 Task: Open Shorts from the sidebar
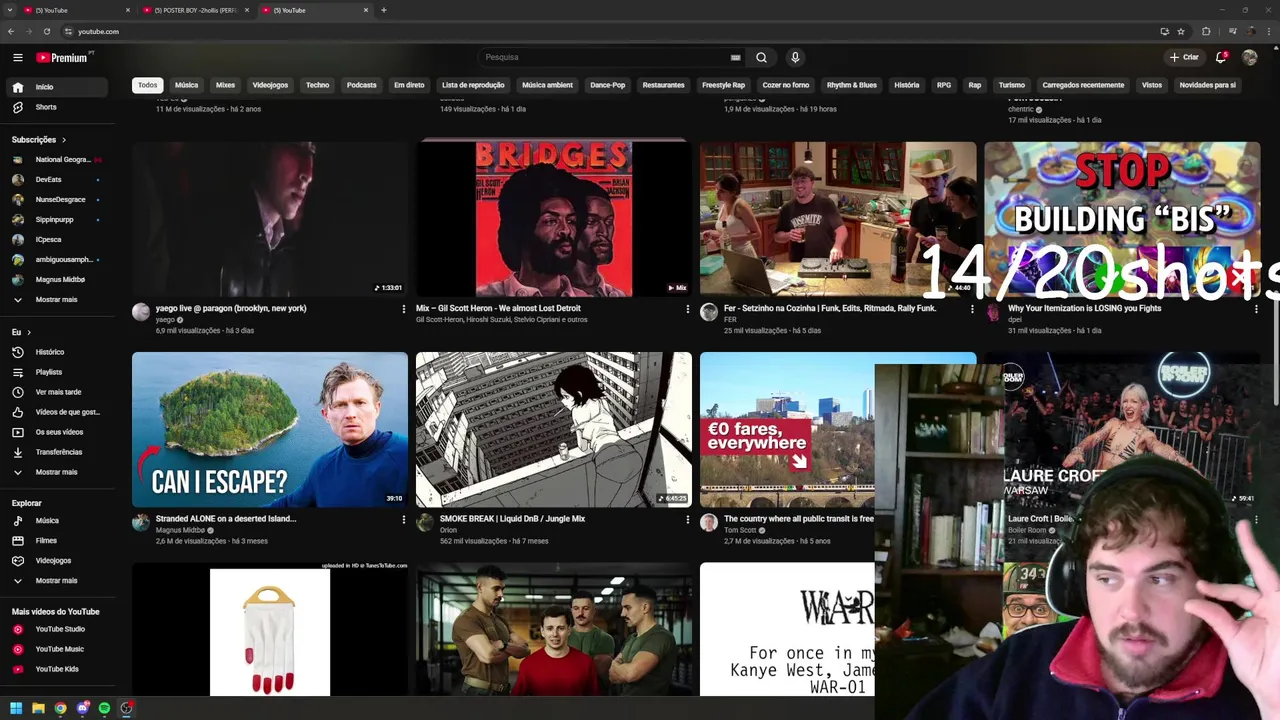pos(57,107)
